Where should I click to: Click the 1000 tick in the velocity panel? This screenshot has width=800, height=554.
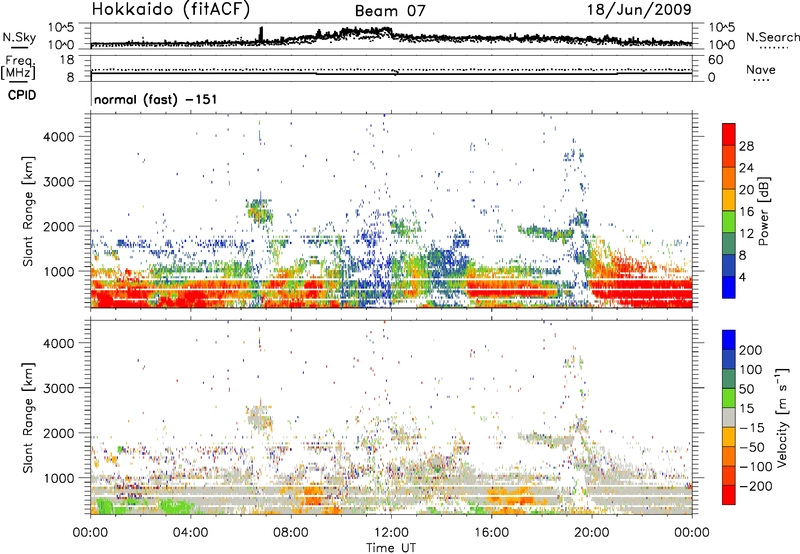[x=59, y=478]
